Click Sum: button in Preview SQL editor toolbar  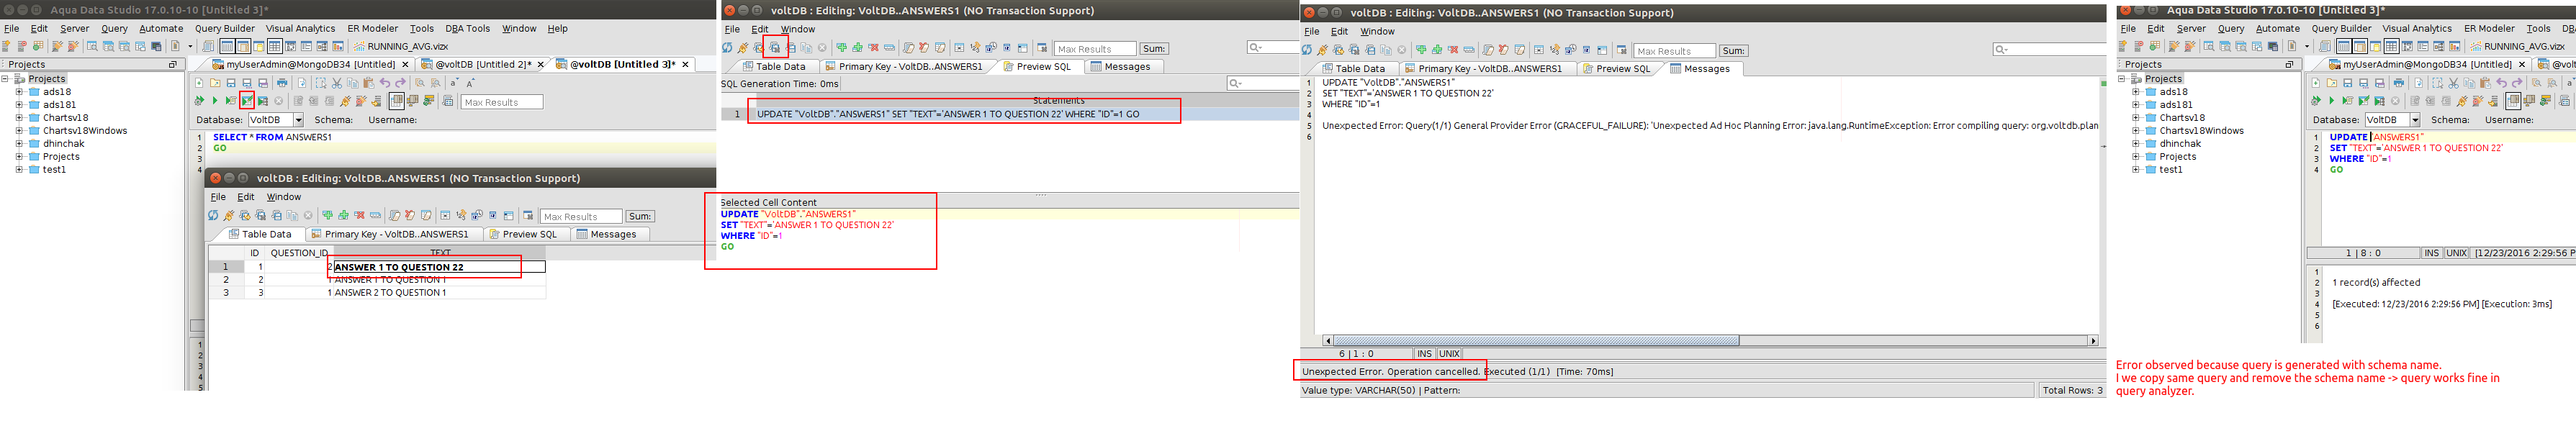[1154, 49]
